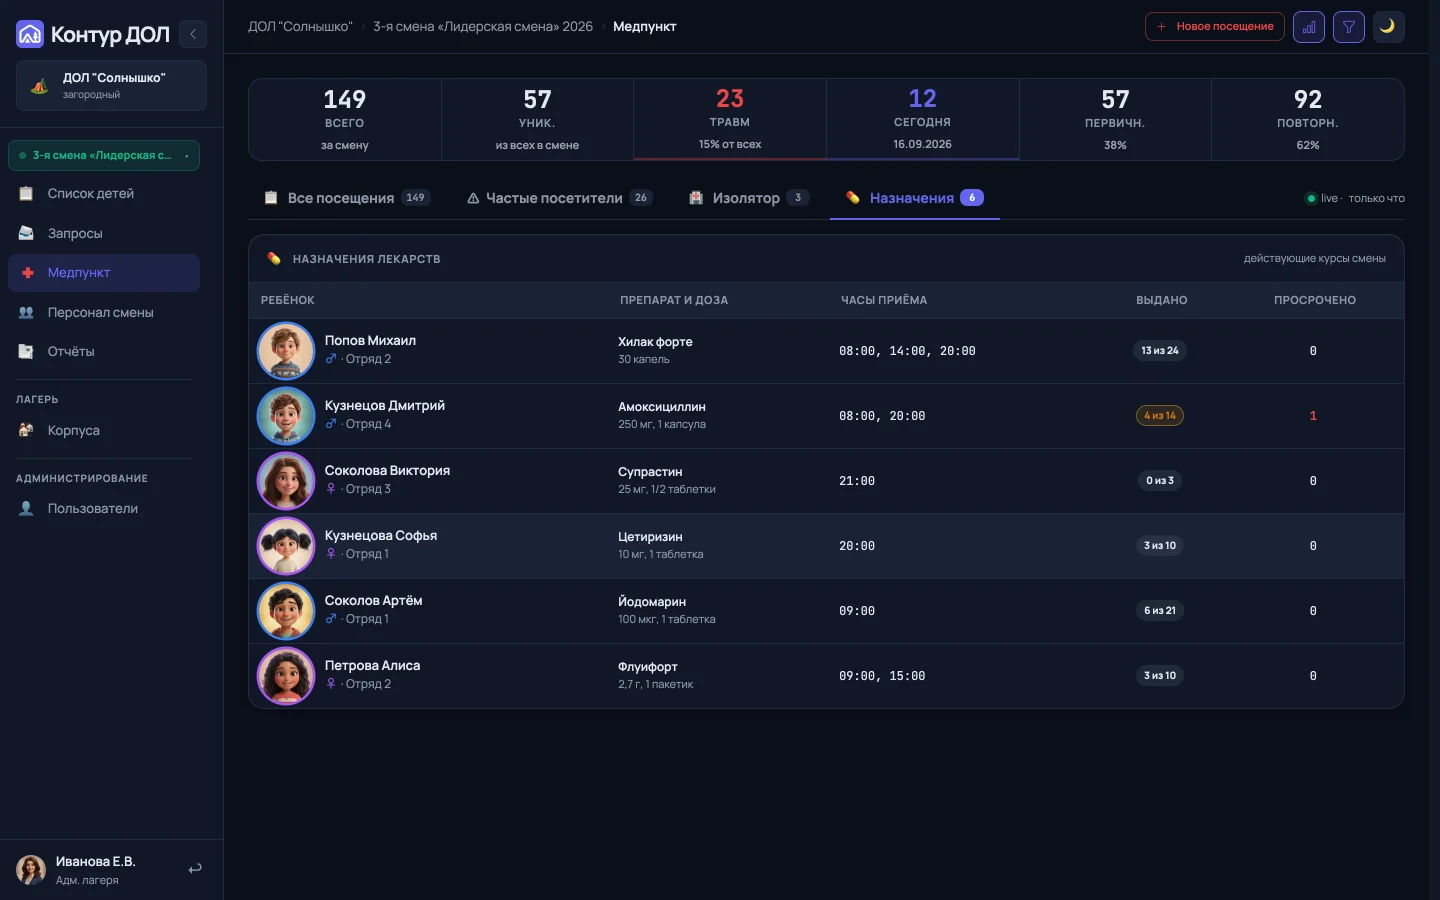The height and width of the screenshot is (900, 1440).
Task: Click Иванова Е.В. profile avatar
Action: (x=31, y=870)
